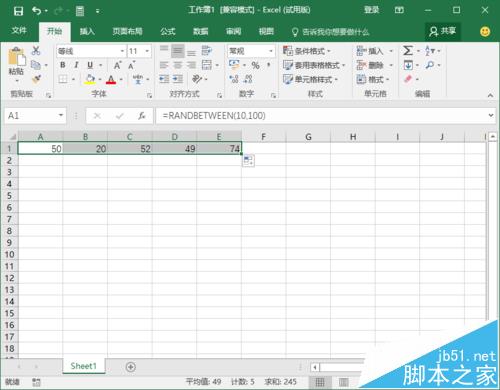This screenshot has height=390, width=500.
Task: Toggle Italic formatting
Action: (x=76, y=65)
